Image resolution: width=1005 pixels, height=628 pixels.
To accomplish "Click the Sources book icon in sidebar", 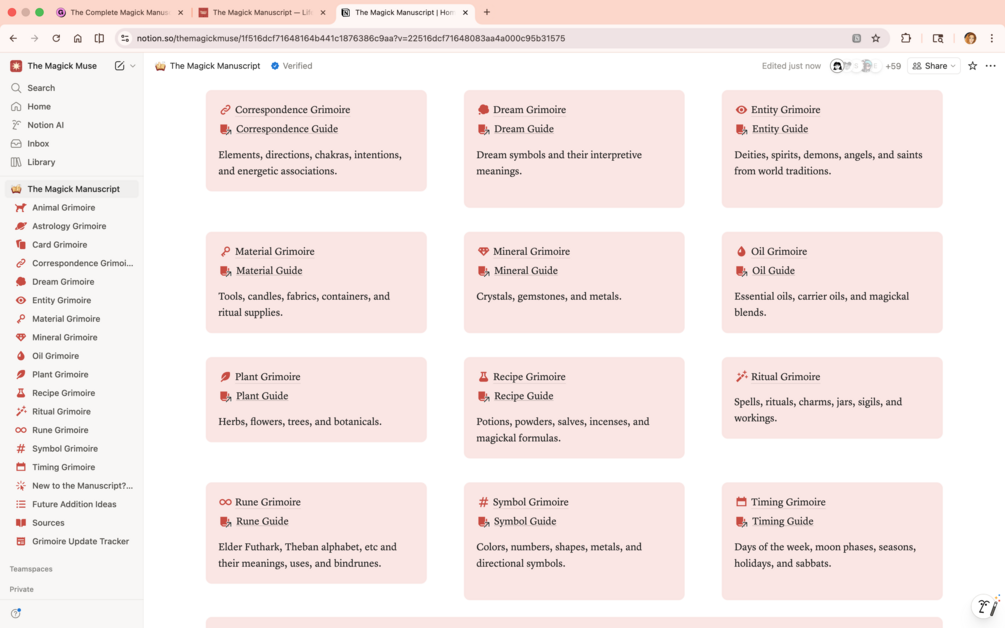I will click(x=21, y=524).
